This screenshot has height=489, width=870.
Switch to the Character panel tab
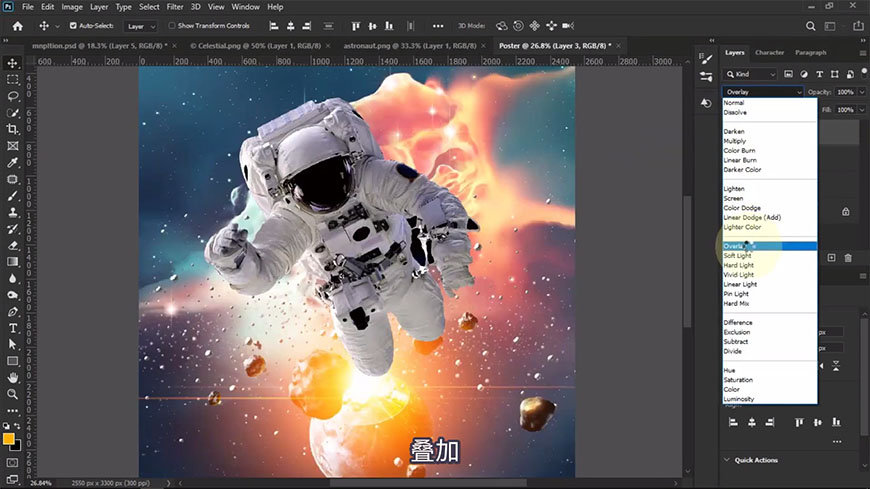point(770,53)
